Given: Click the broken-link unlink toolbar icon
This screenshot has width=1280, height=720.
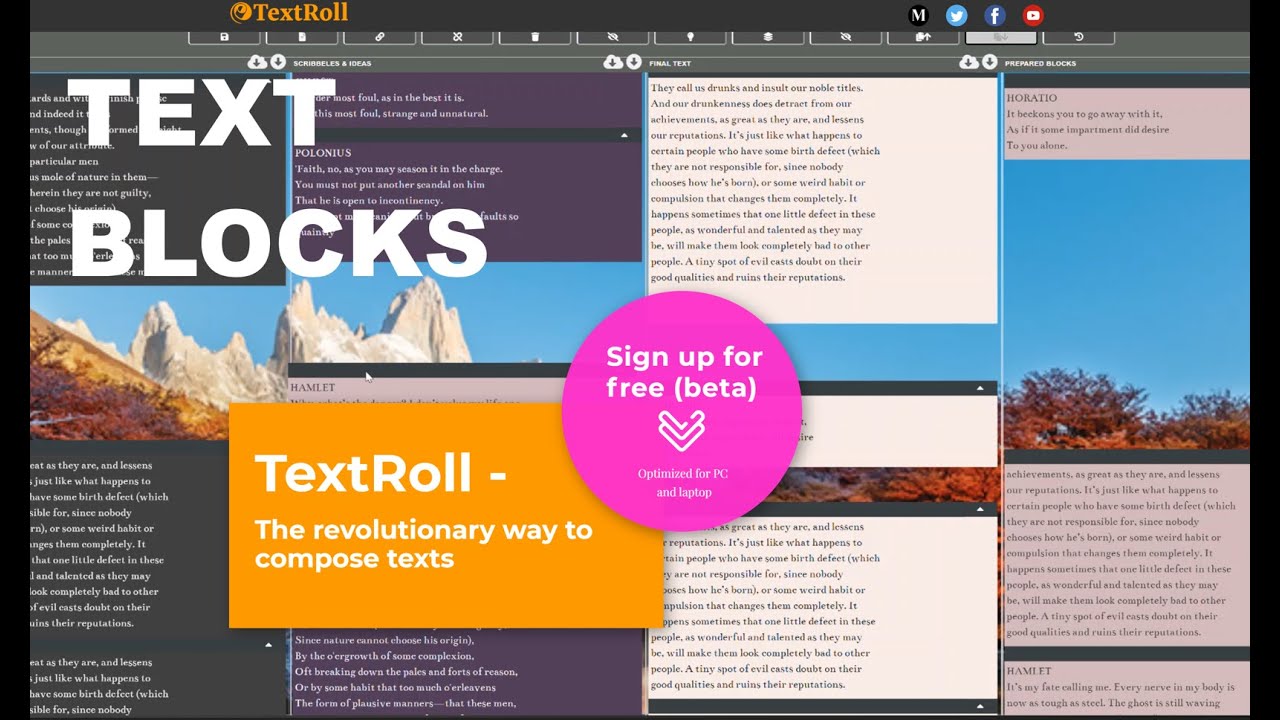Looking at the screenshot, I should 457,37.
